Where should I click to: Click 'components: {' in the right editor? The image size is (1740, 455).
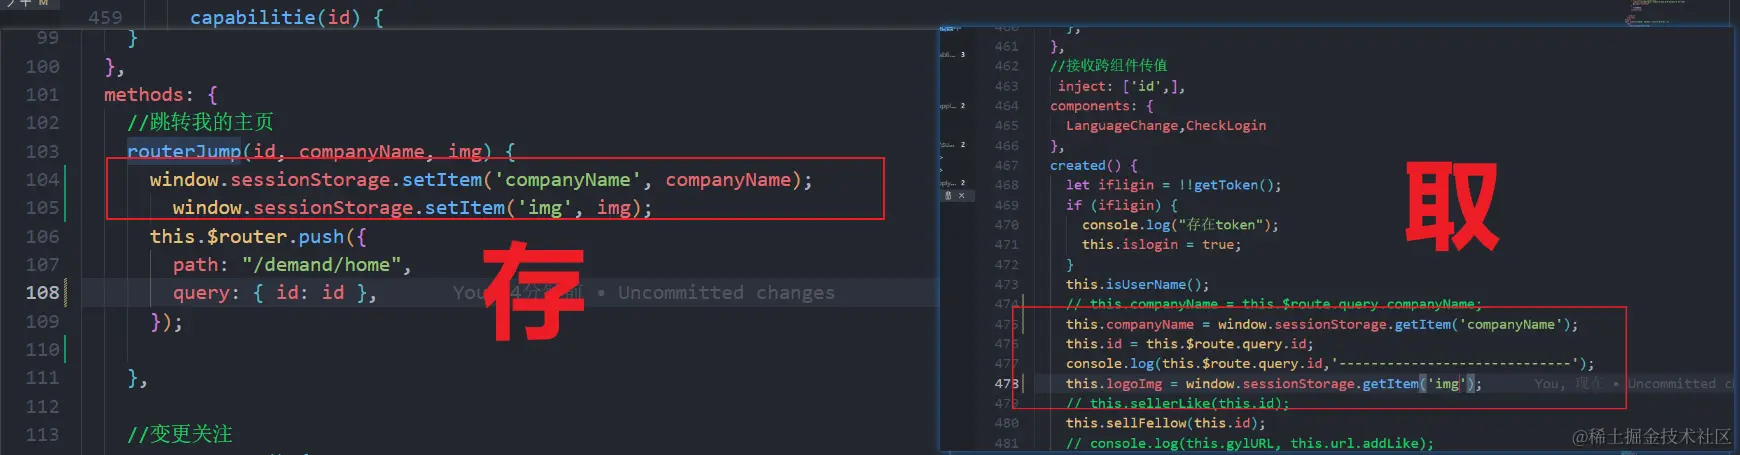pos(1102,106)
